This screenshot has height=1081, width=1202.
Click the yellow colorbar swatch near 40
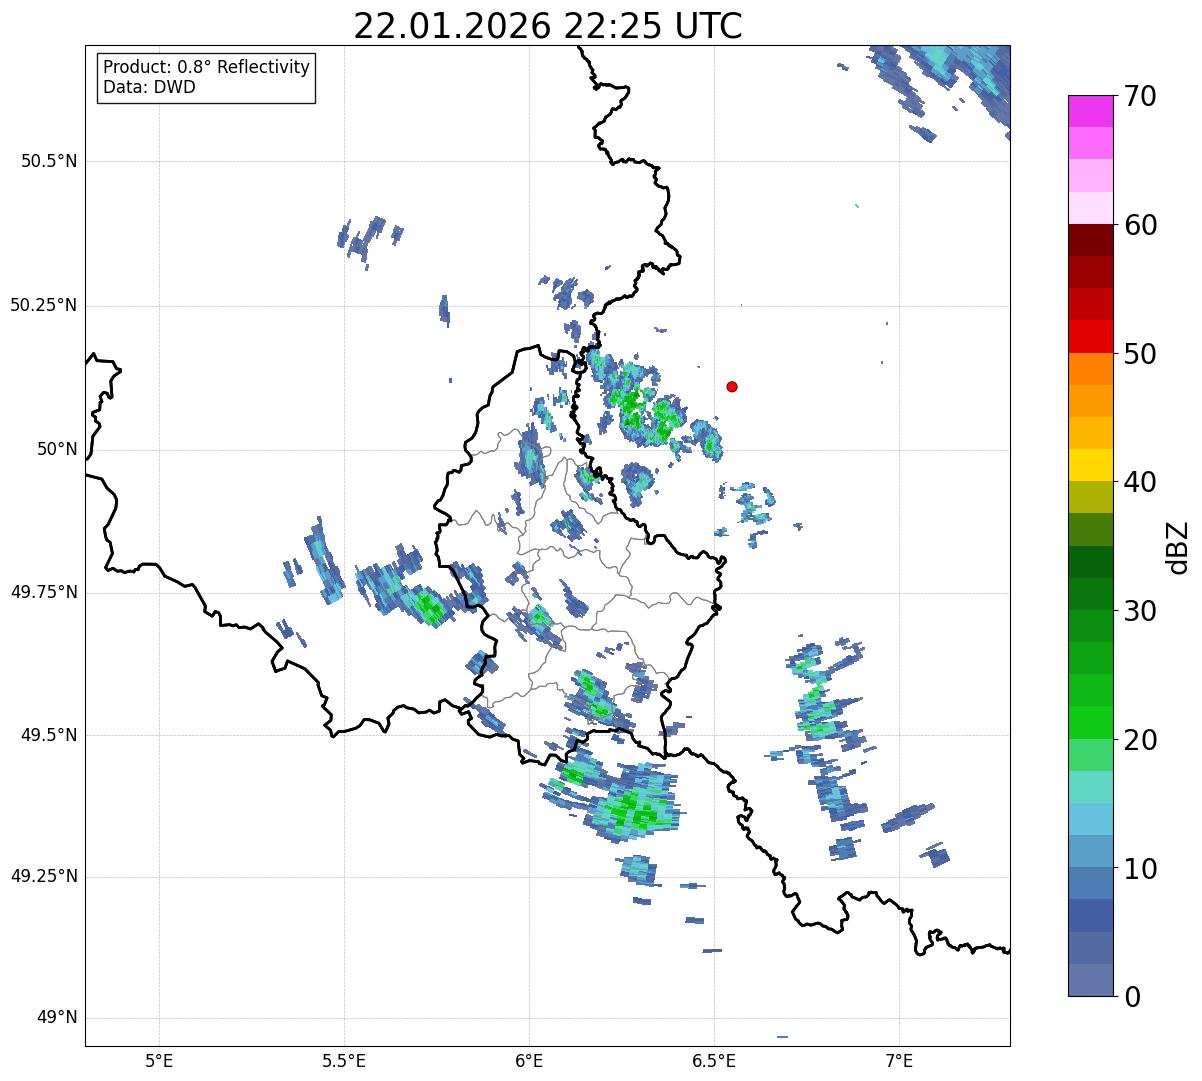[1090, 465]
